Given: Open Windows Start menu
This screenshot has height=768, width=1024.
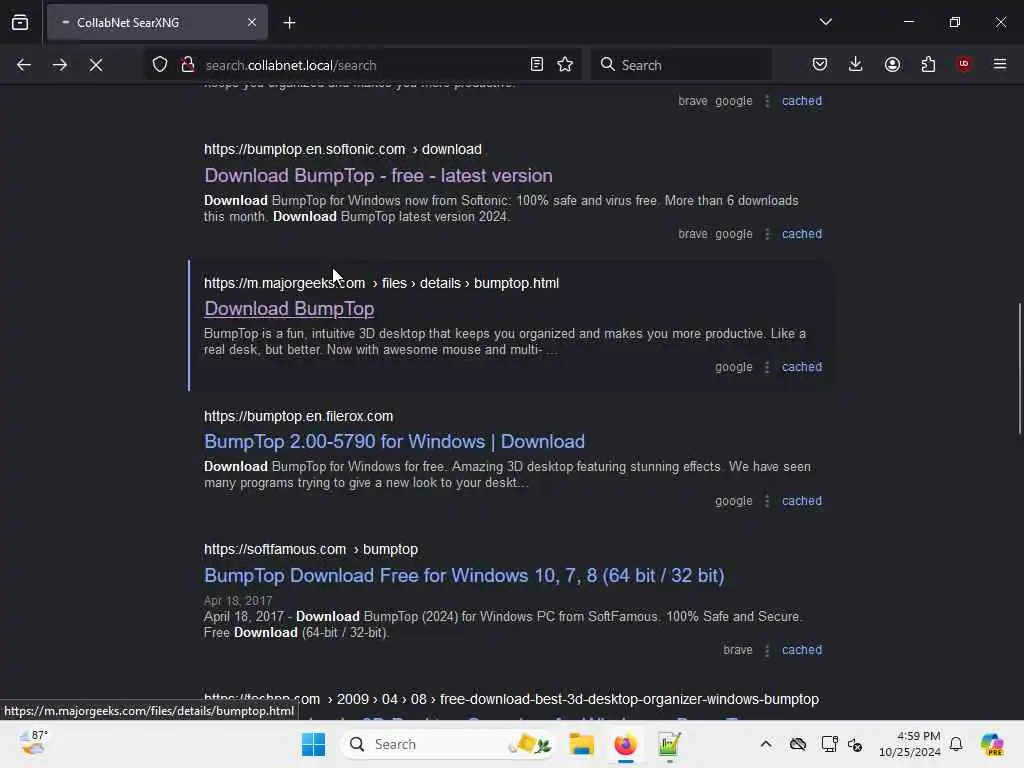Looking at the screenshot, I should pos(313,744).
